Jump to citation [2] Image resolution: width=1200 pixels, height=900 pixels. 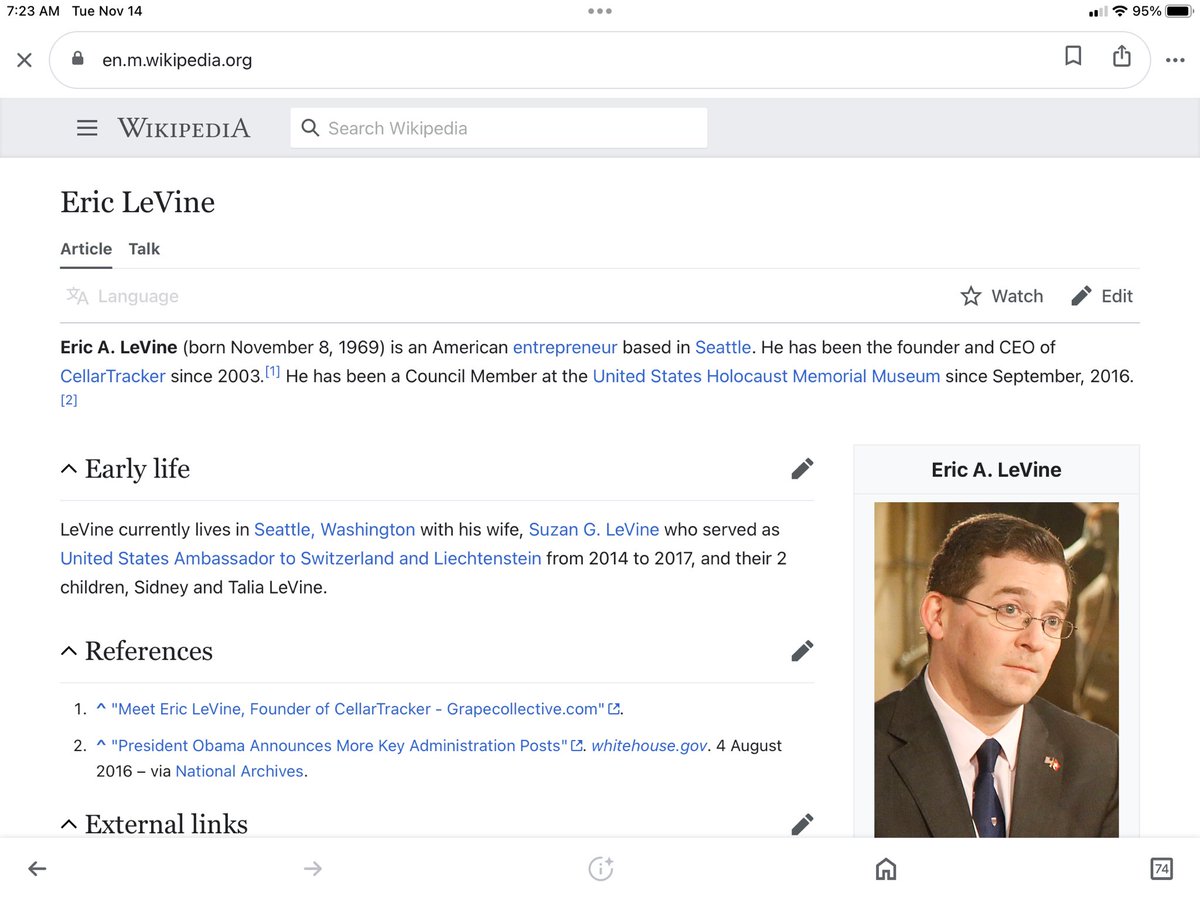tap(69, 400)
